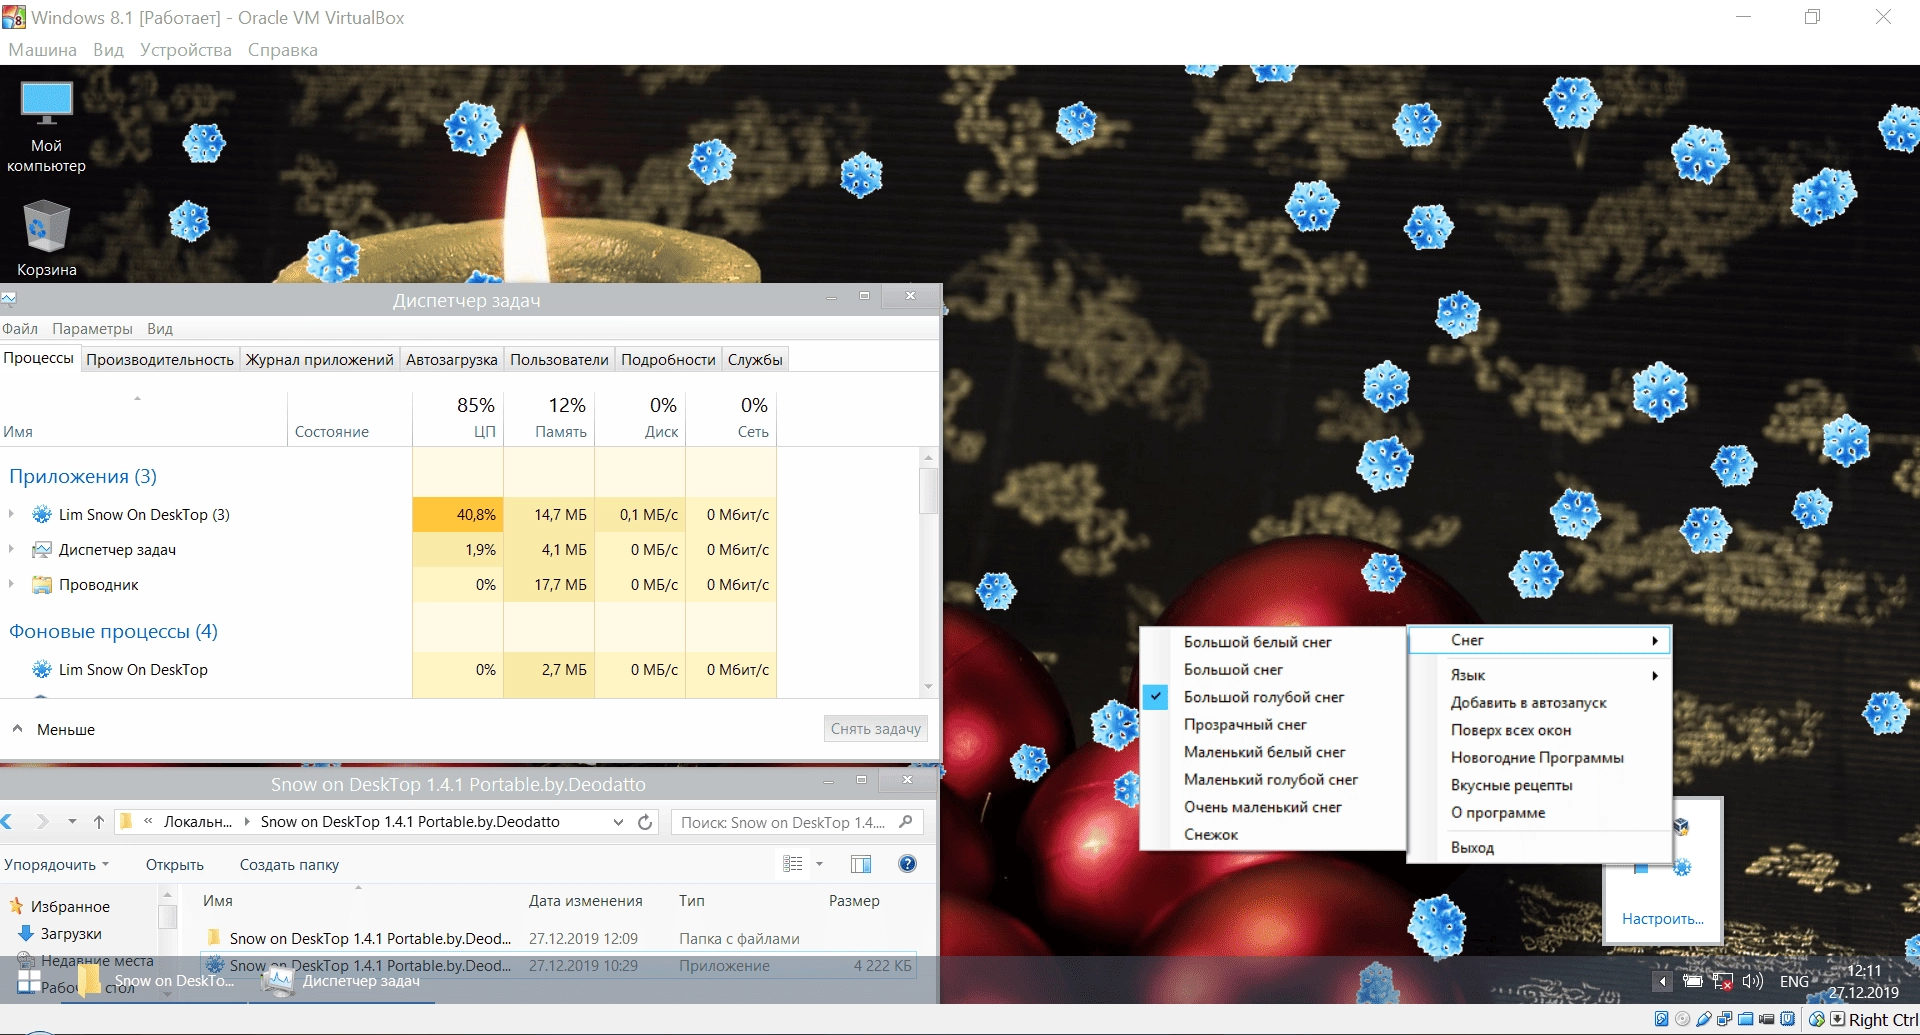Open the Параметры menu in Task Manager
This screenshot has height=1035, width=1920.
click(92, 329)
